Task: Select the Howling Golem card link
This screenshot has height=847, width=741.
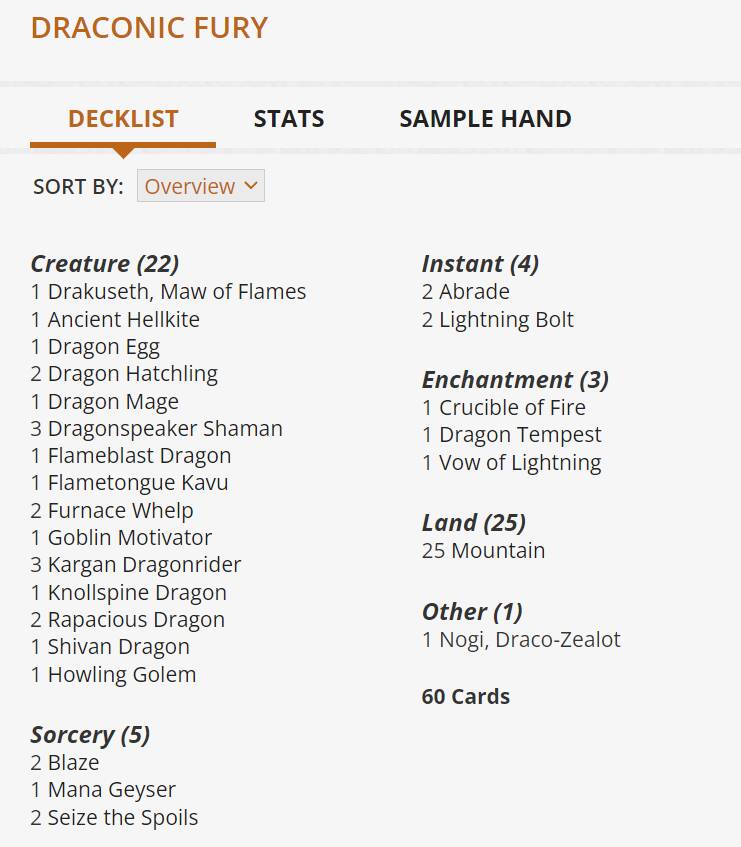Action: coord(122,675)
